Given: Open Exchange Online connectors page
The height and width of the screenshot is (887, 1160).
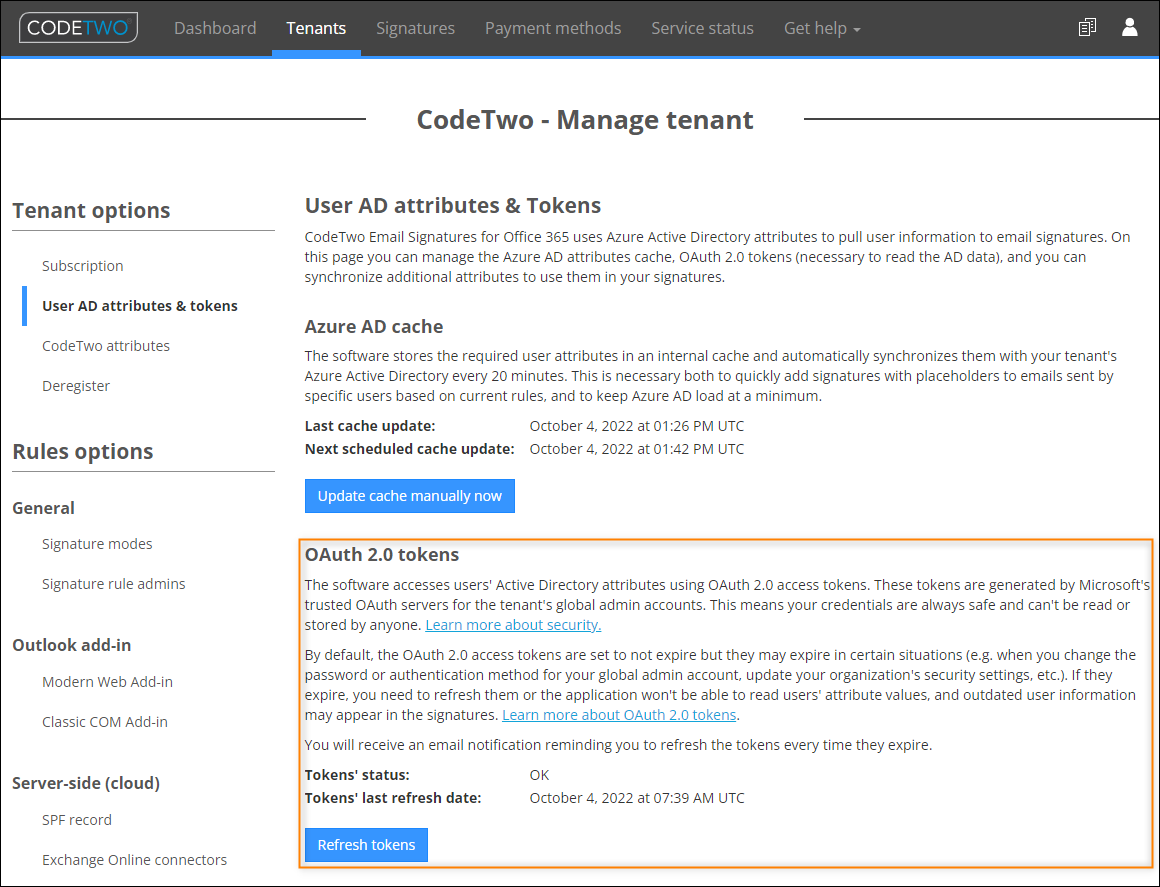Looking at the screenshot, I should tap(135, 860).
